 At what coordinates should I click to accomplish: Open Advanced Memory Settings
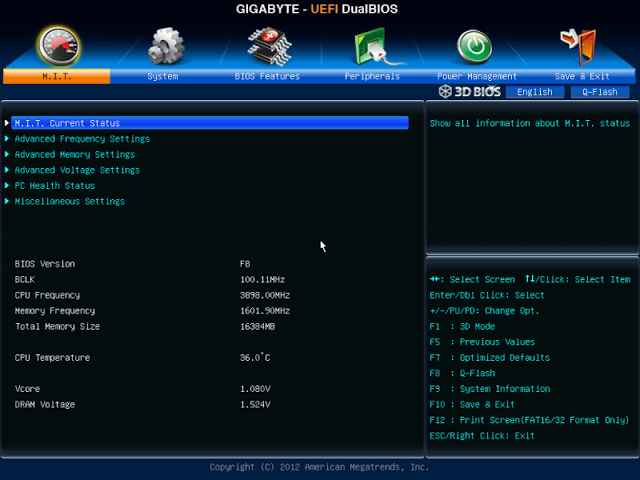click(75, 154)
